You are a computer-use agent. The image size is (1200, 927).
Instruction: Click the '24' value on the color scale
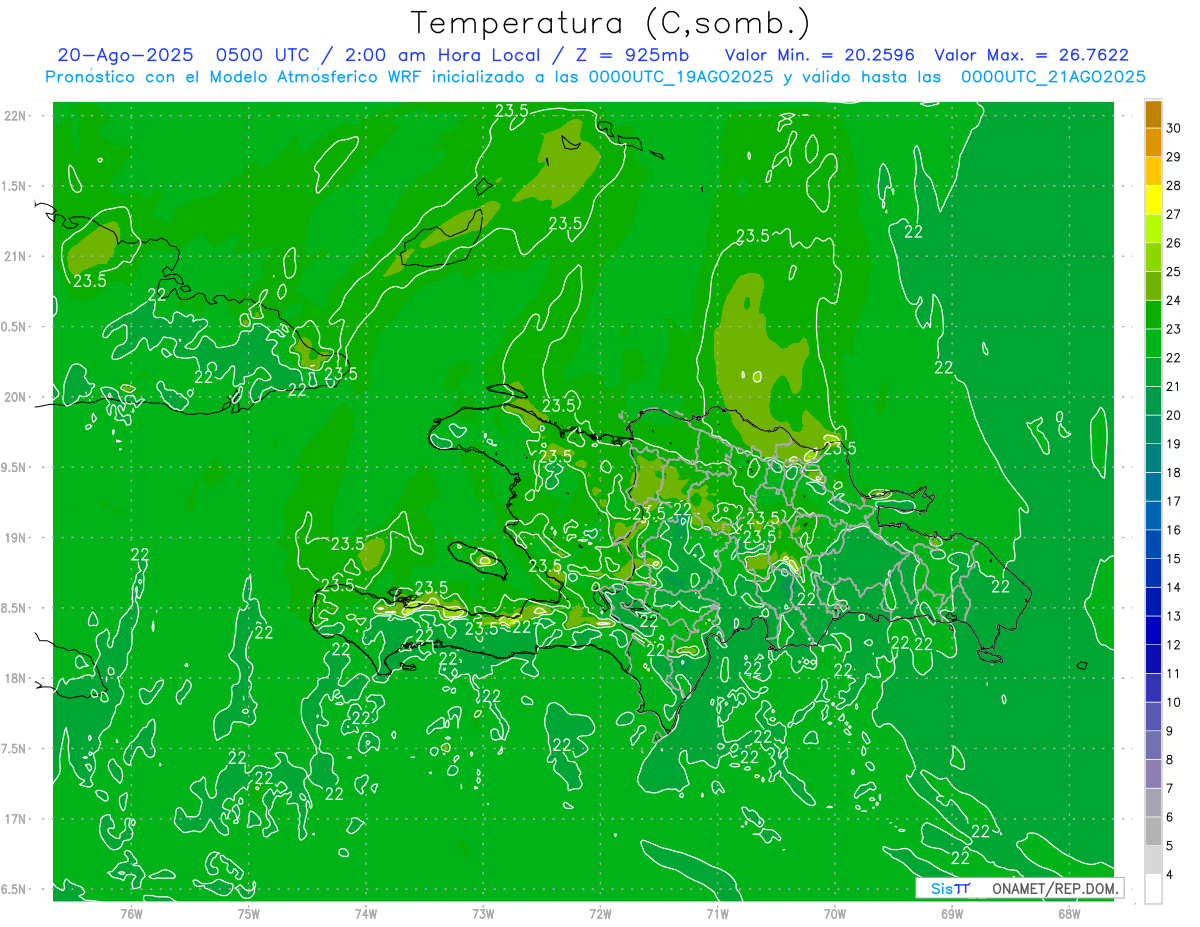point(1173,300)
